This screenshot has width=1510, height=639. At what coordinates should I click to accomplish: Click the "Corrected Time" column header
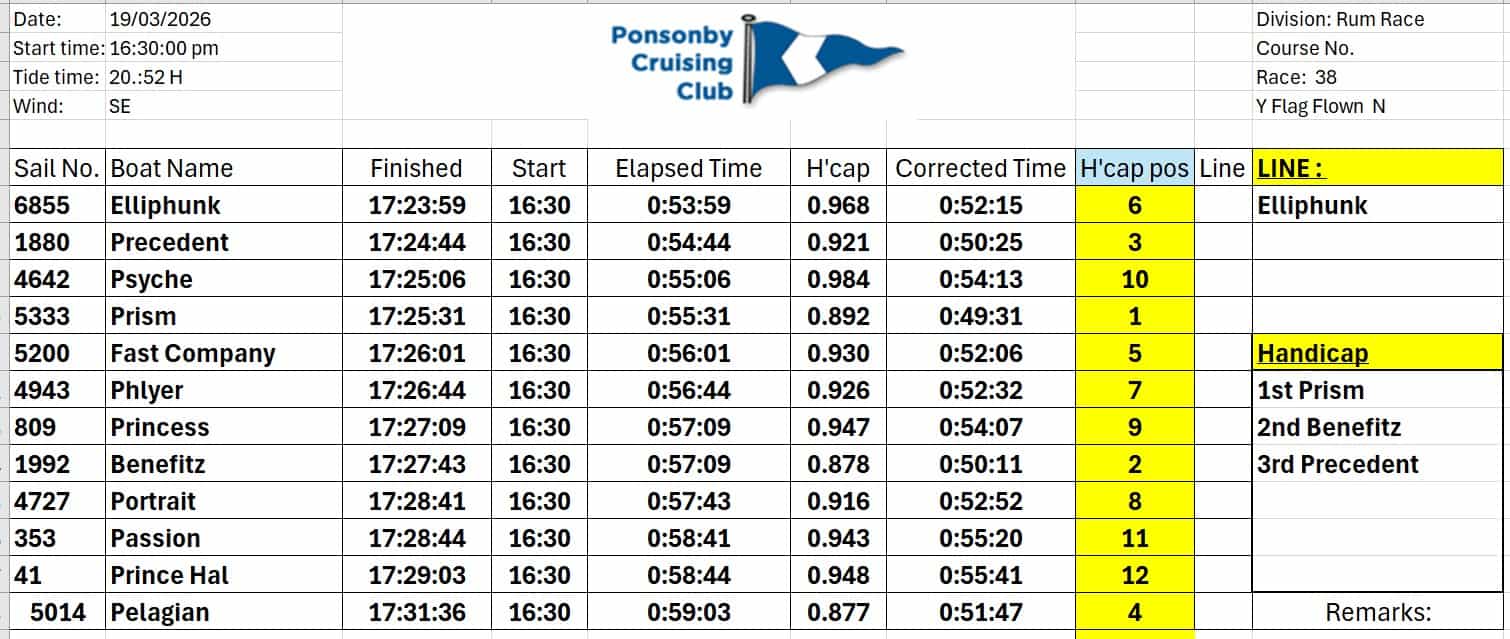pyautogui.click(x=980, y=169)
